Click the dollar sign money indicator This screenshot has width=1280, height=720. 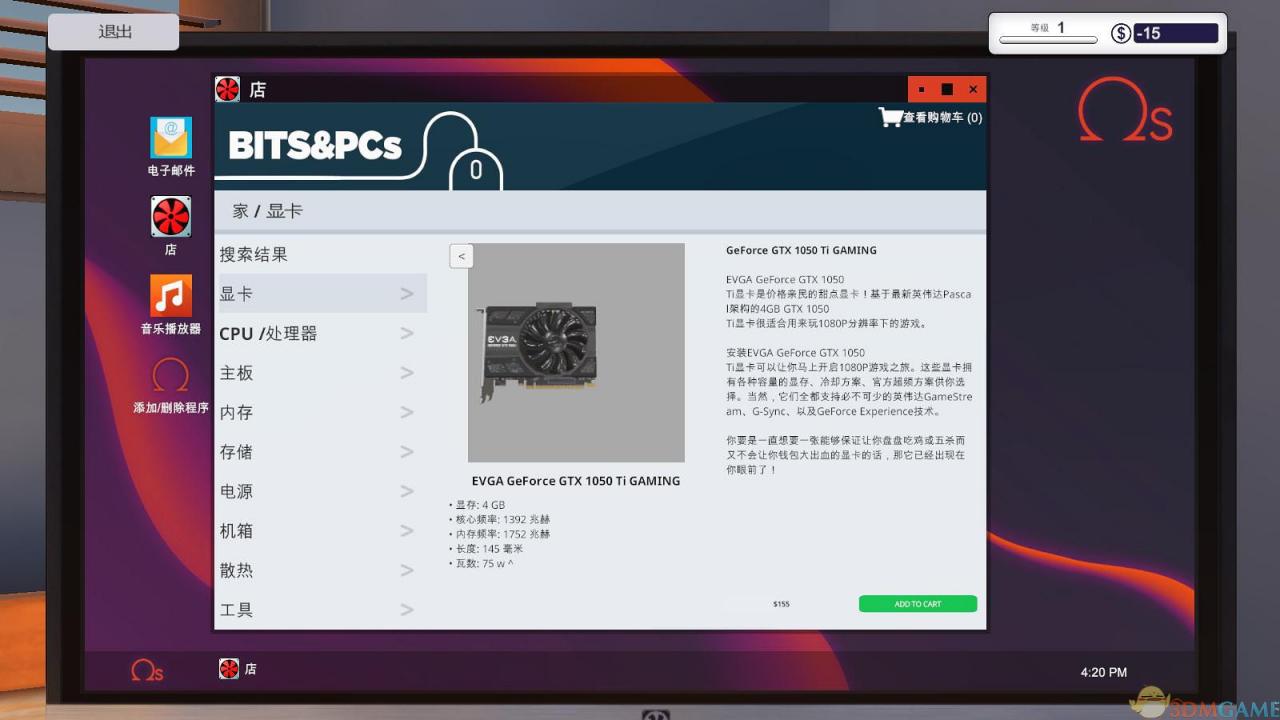point(1120,33)
